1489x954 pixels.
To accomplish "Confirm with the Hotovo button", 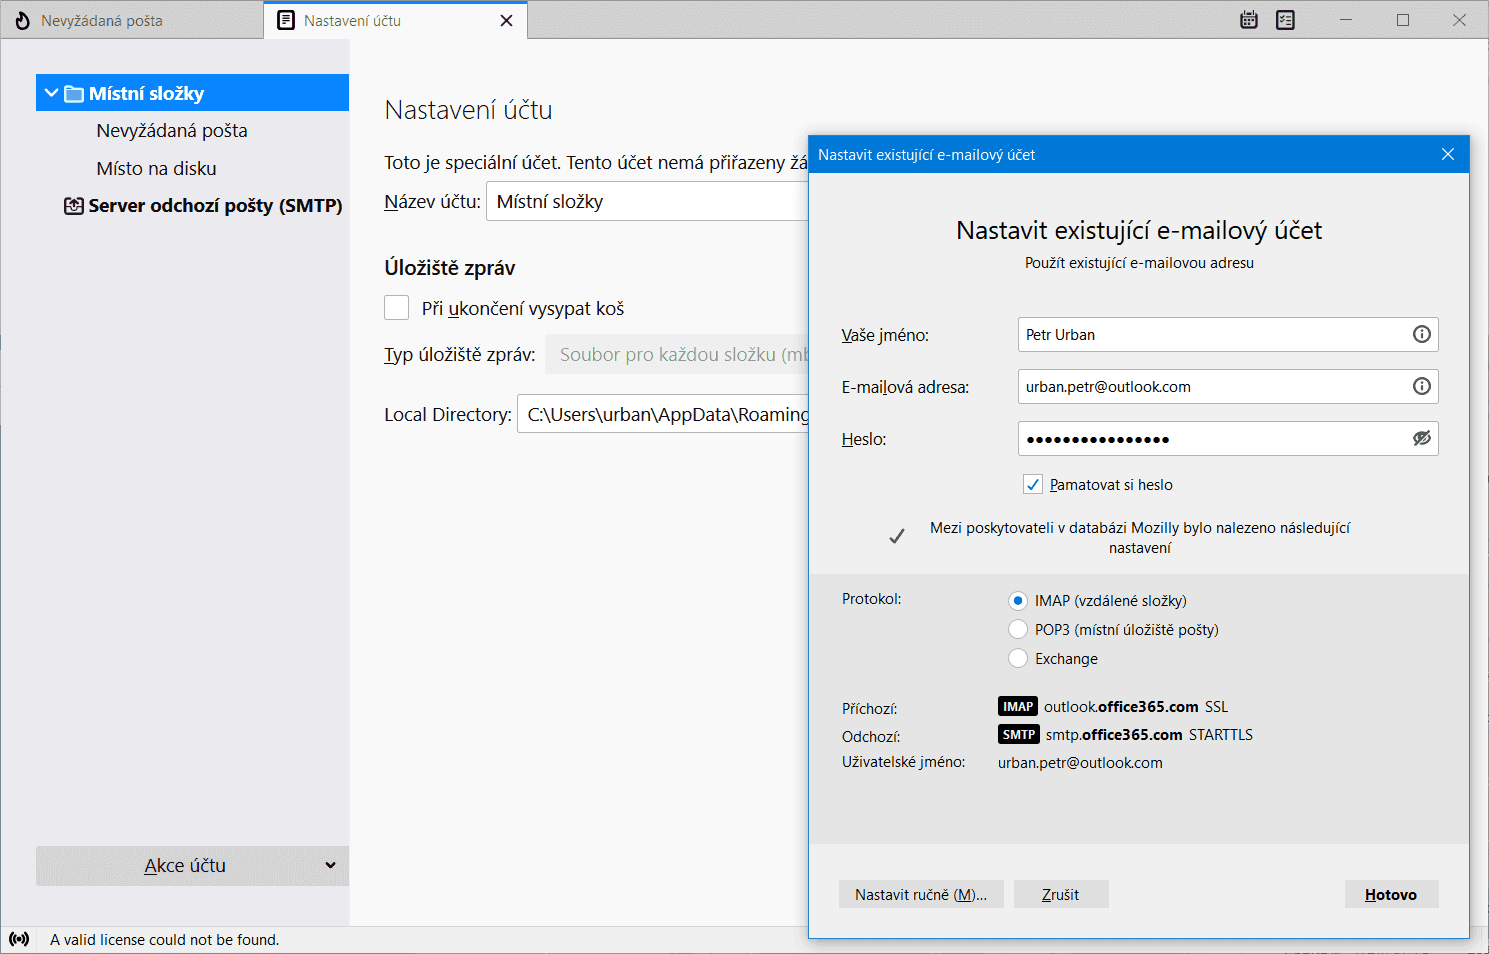I will pyautogui.click(x=1391, y=894).
